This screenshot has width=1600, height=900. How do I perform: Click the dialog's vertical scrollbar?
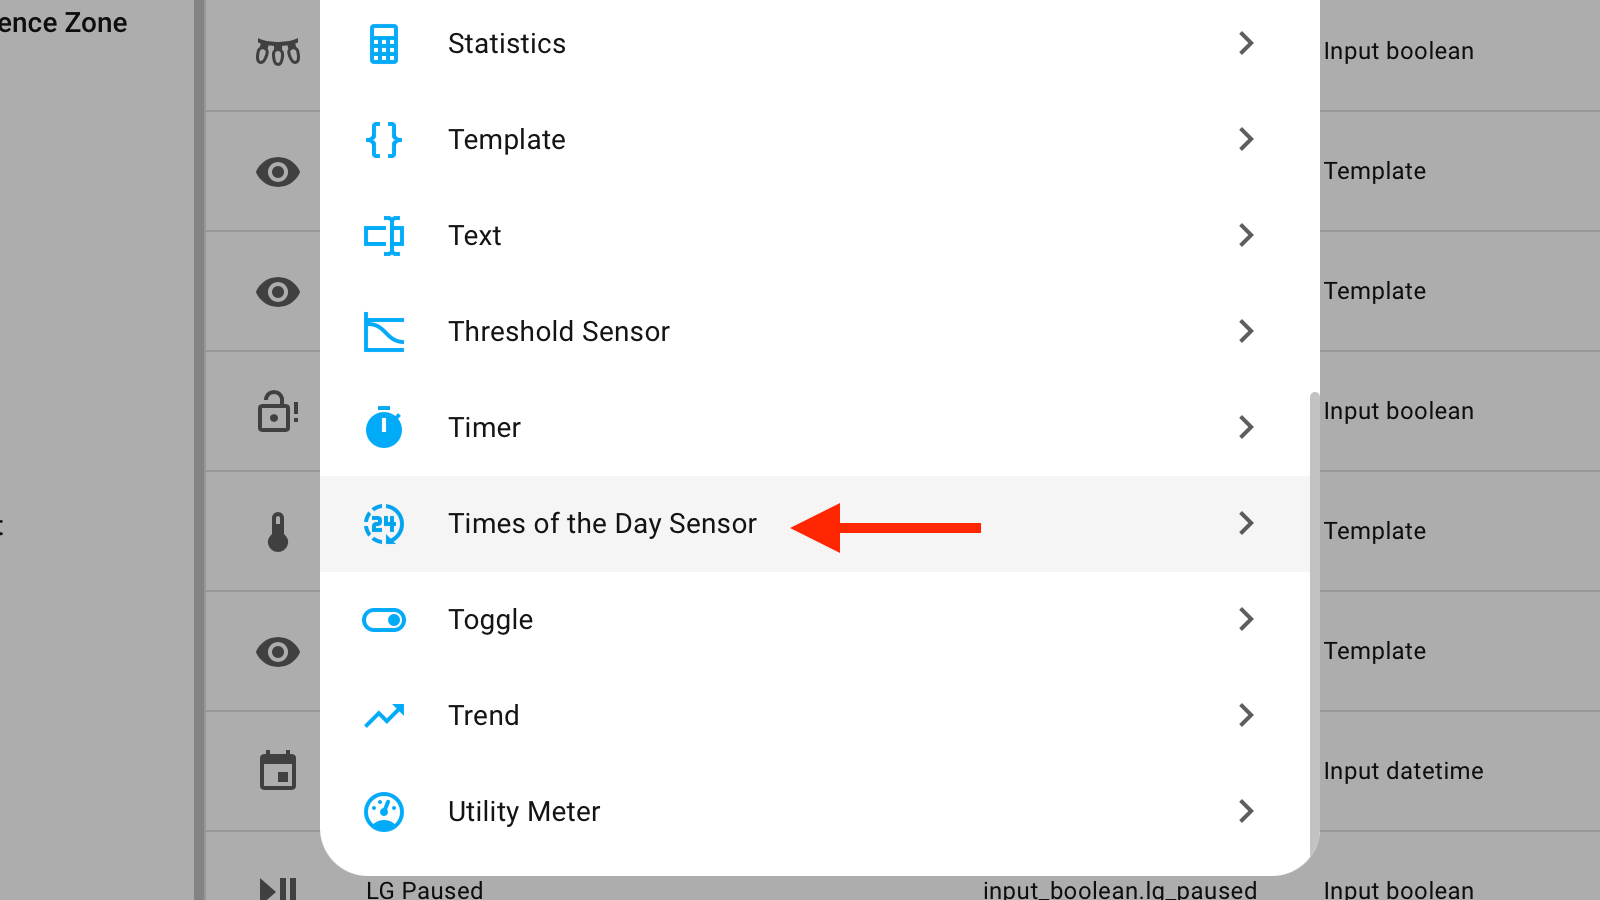(1314, 620)
